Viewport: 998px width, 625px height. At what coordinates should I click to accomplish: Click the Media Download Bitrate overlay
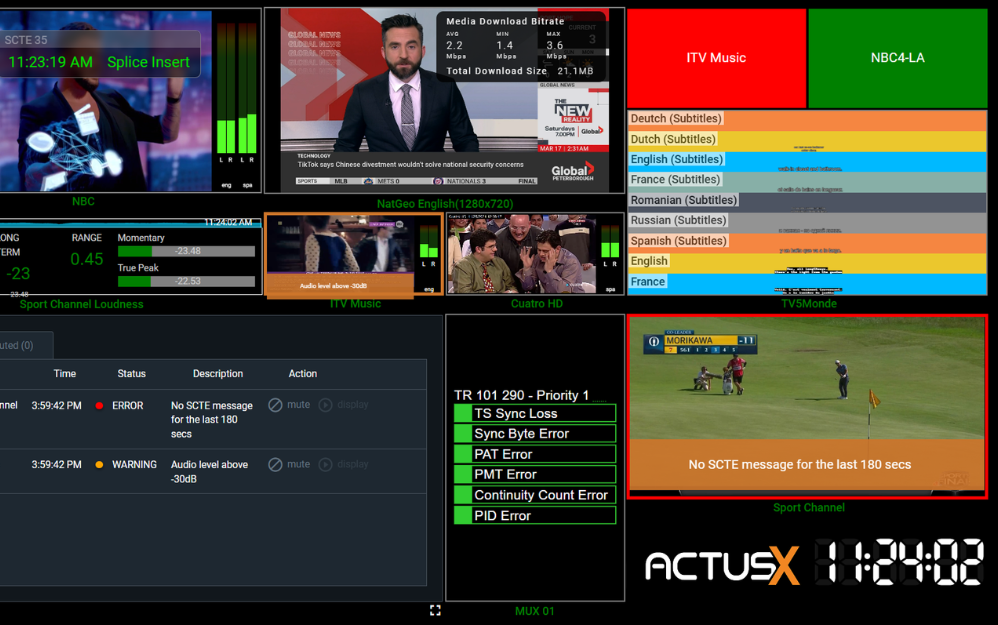pyautogui.click(x=521, y=46)
